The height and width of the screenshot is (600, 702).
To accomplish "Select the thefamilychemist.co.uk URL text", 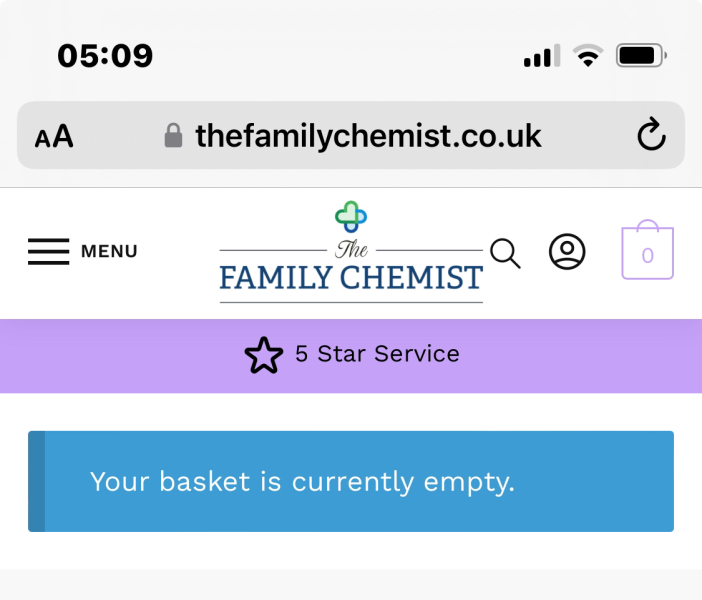I will click(368, 135).
